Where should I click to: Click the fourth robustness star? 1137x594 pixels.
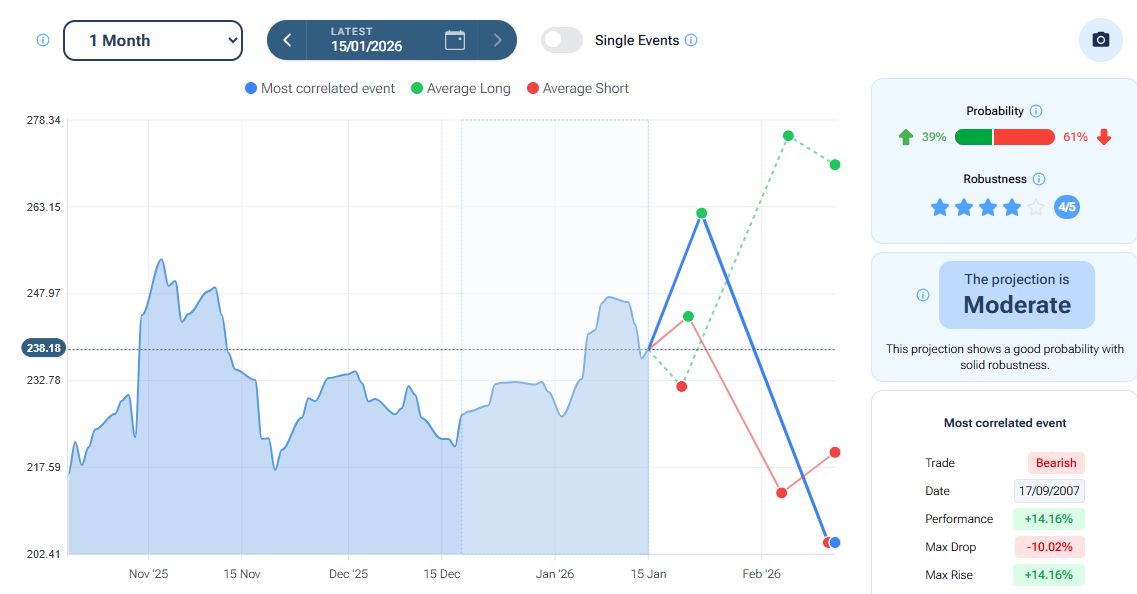(x=1012, y=208)
